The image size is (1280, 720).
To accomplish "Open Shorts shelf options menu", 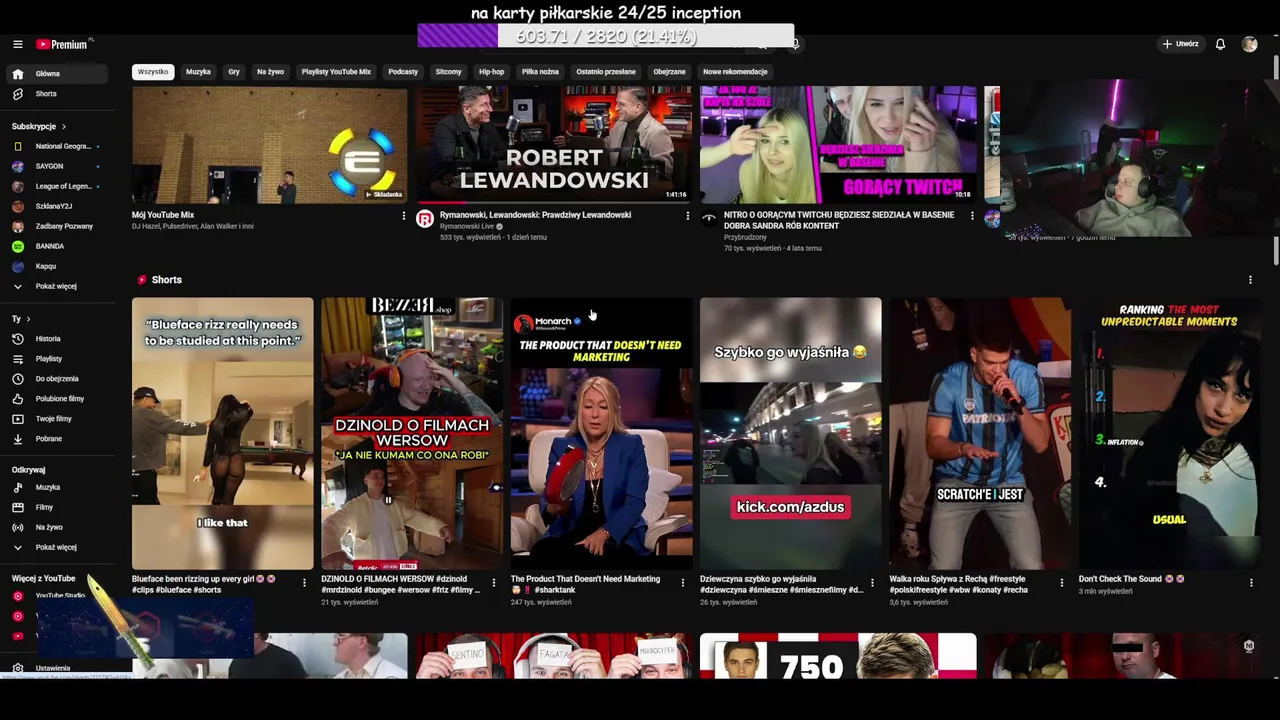I will pyautogui.click(x=1250, y=280).
